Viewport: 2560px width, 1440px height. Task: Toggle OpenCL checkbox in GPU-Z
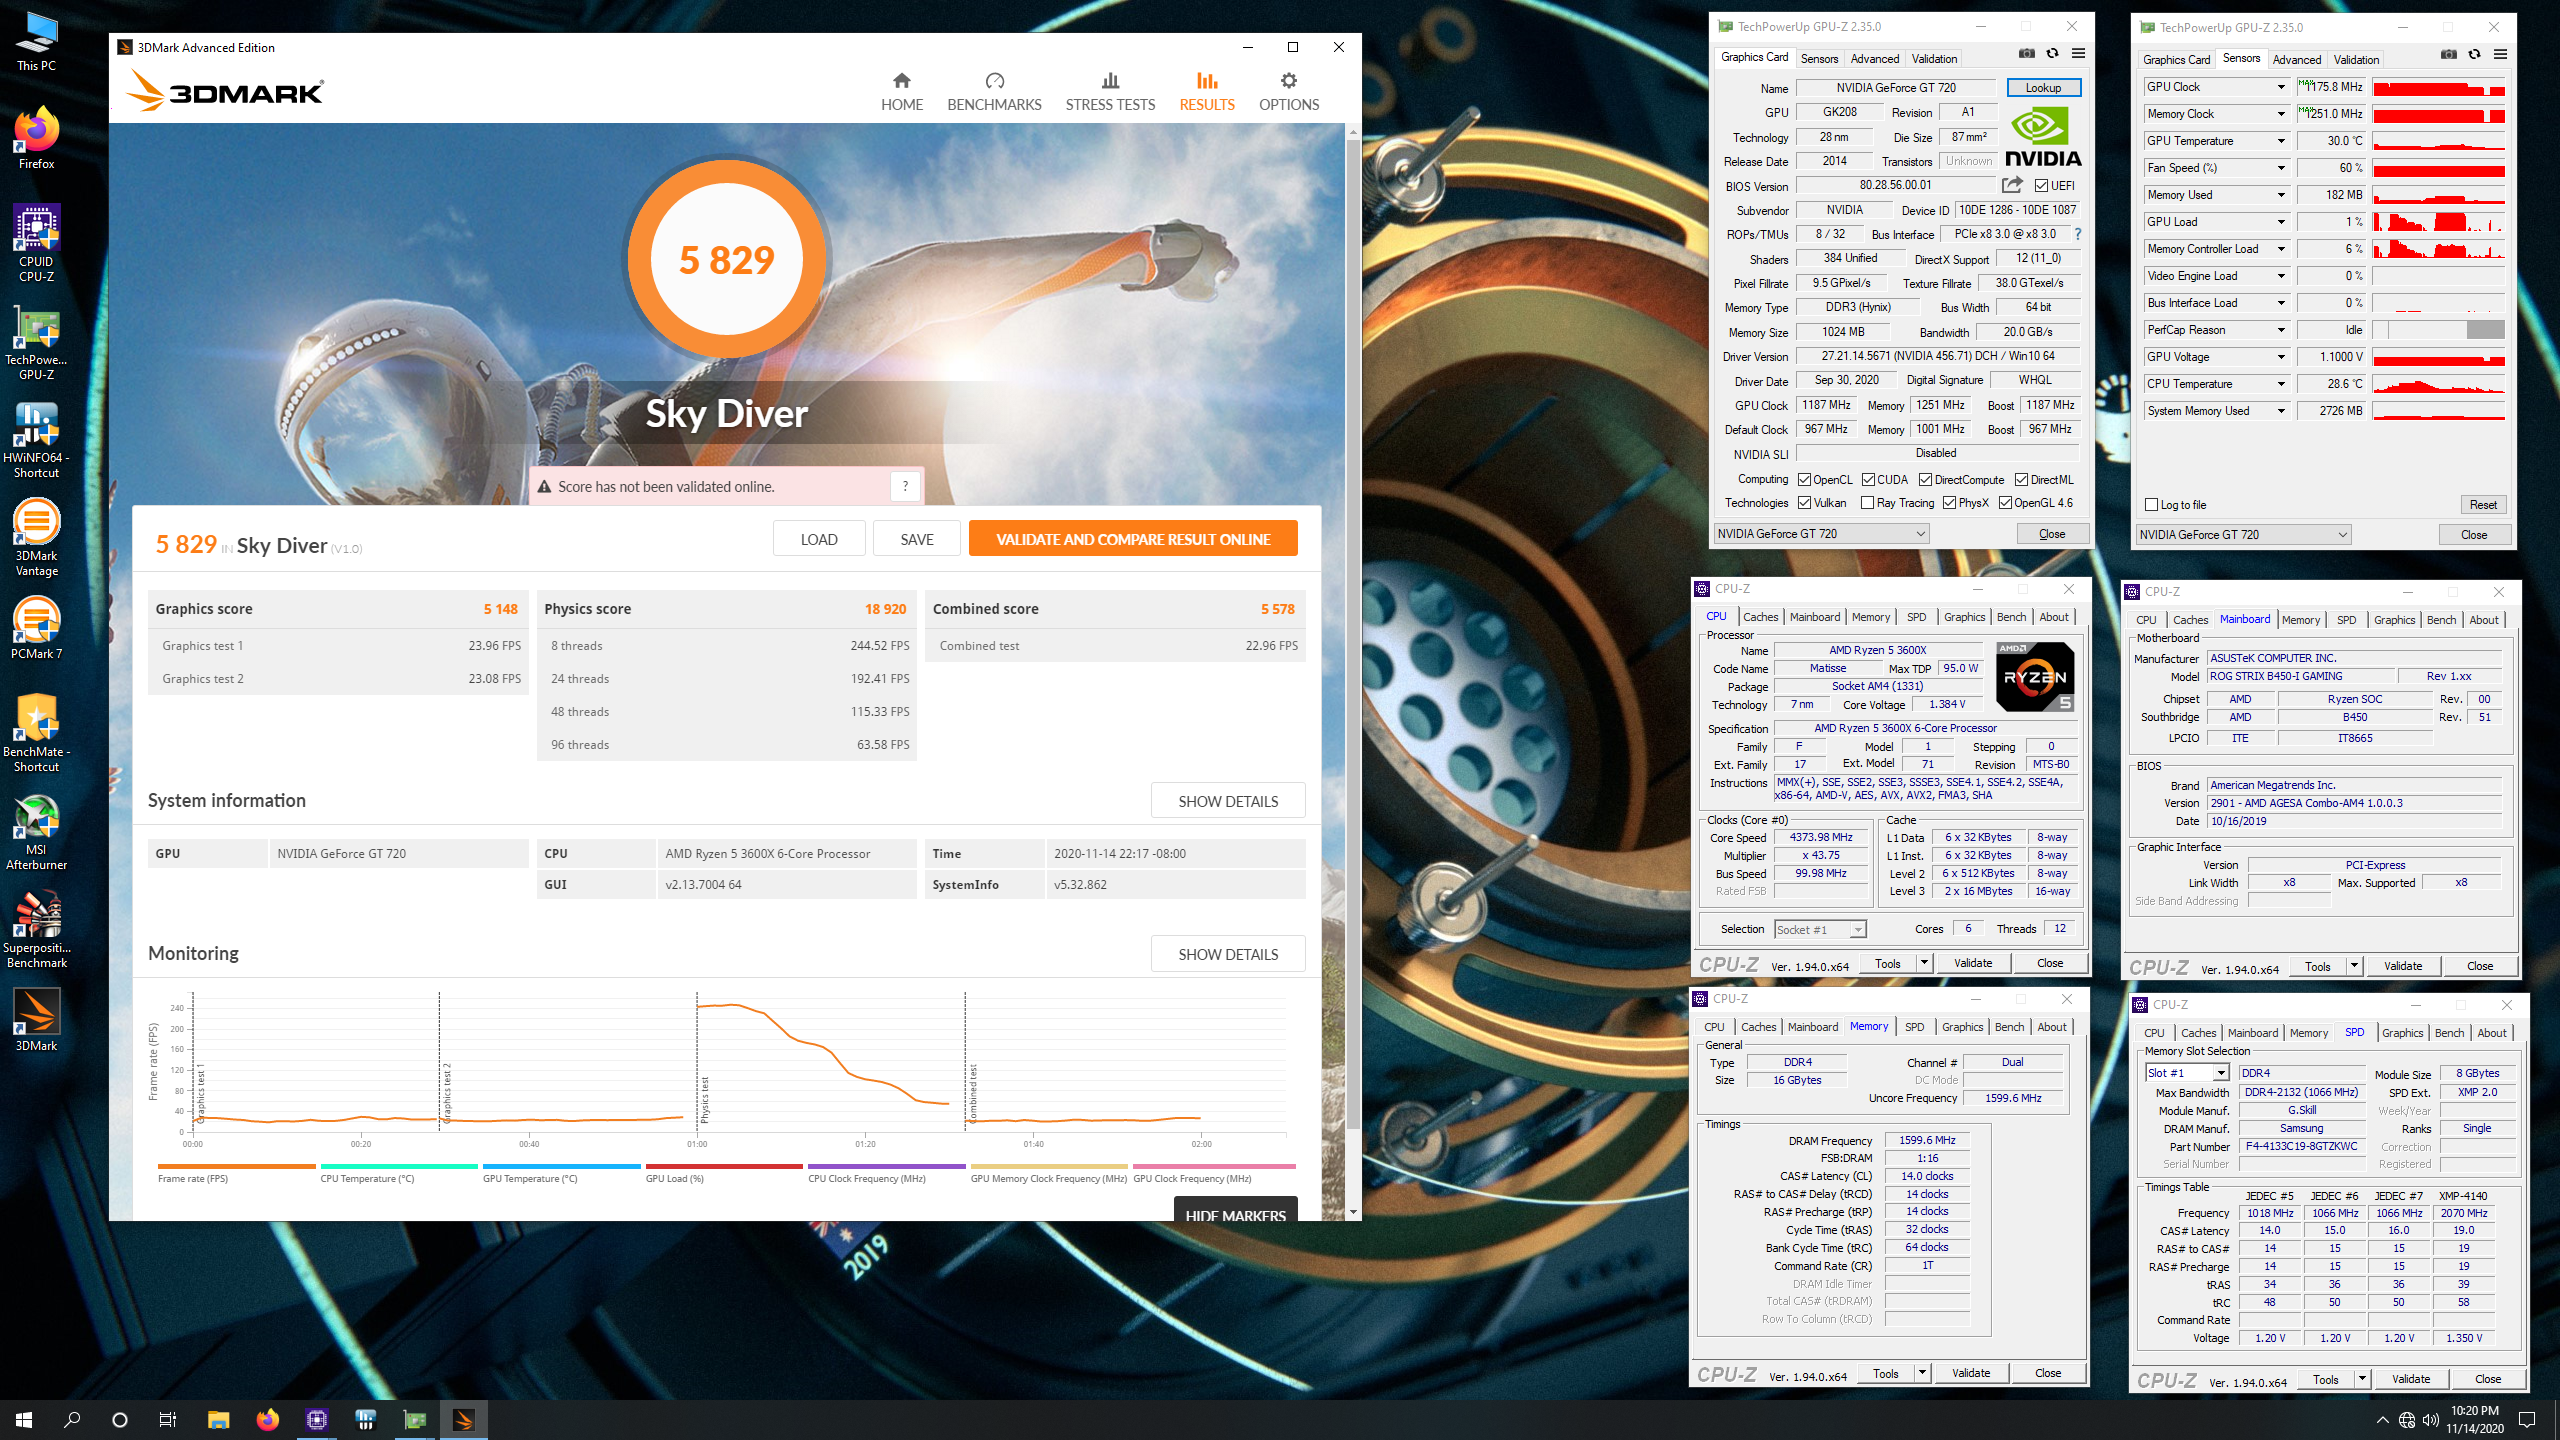click(1804, 480)
